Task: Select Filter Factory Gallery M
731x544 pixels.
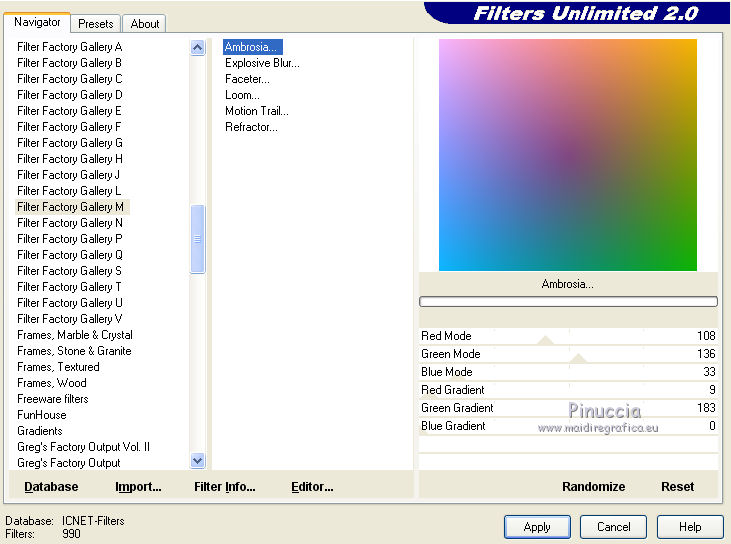Action: click(x=72, y=207)
